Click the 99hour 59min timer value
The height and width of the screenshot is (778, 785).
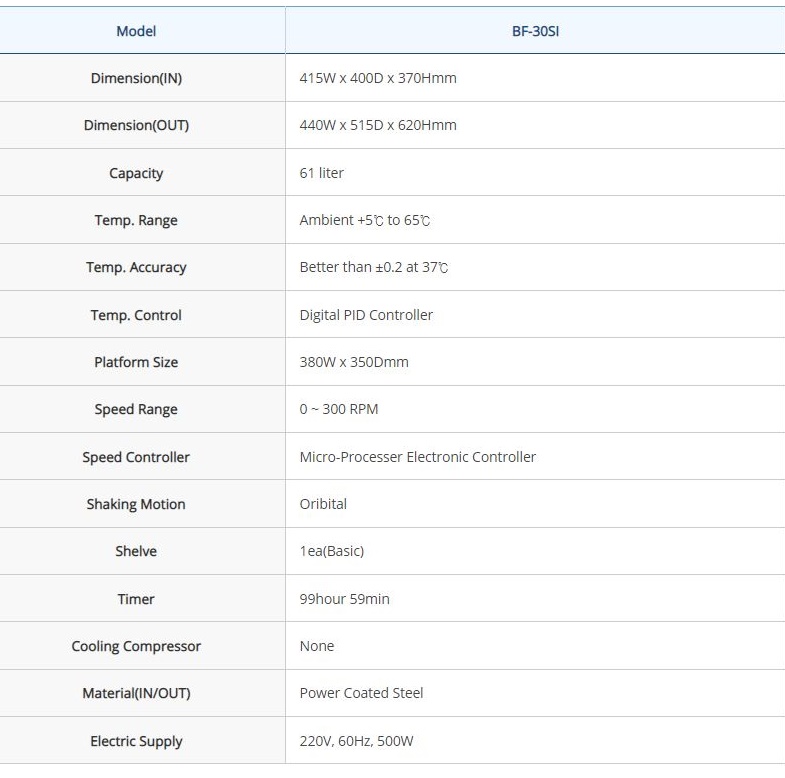(x=345, y=599)
